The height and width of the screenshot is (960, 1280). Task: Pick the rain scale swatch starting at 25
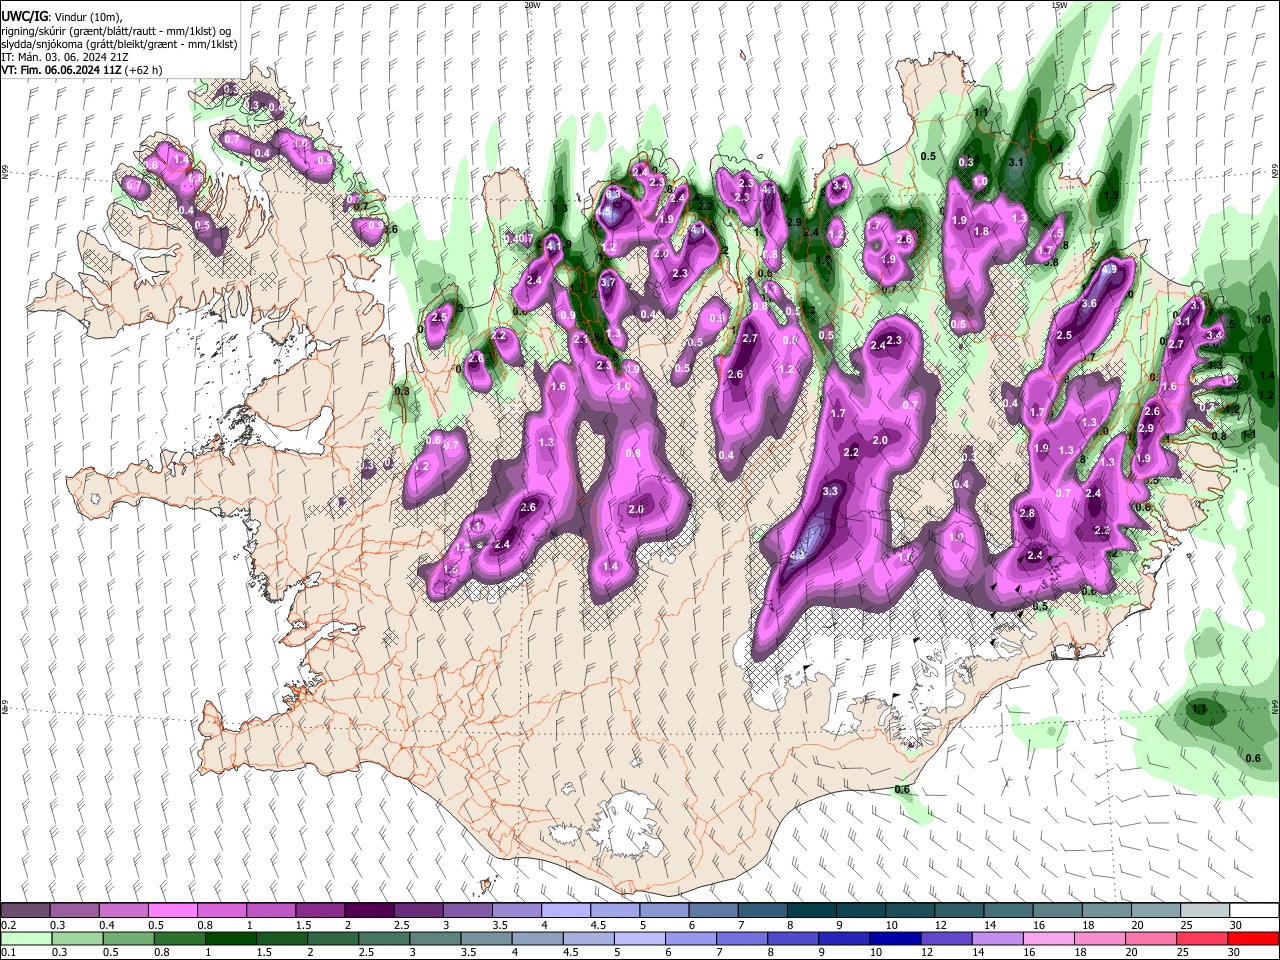1203,938
